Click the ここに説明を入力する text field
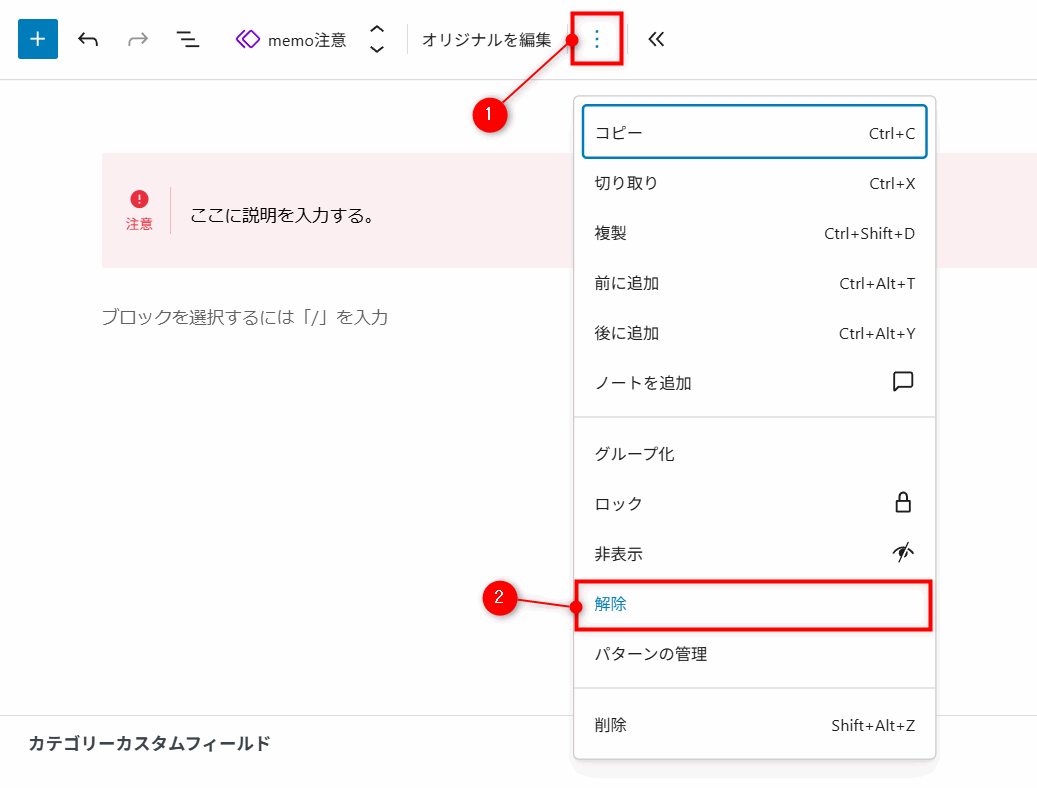The height and width of the screenshot is (788, 1037). pyautogui.click(x=283, y=215)
